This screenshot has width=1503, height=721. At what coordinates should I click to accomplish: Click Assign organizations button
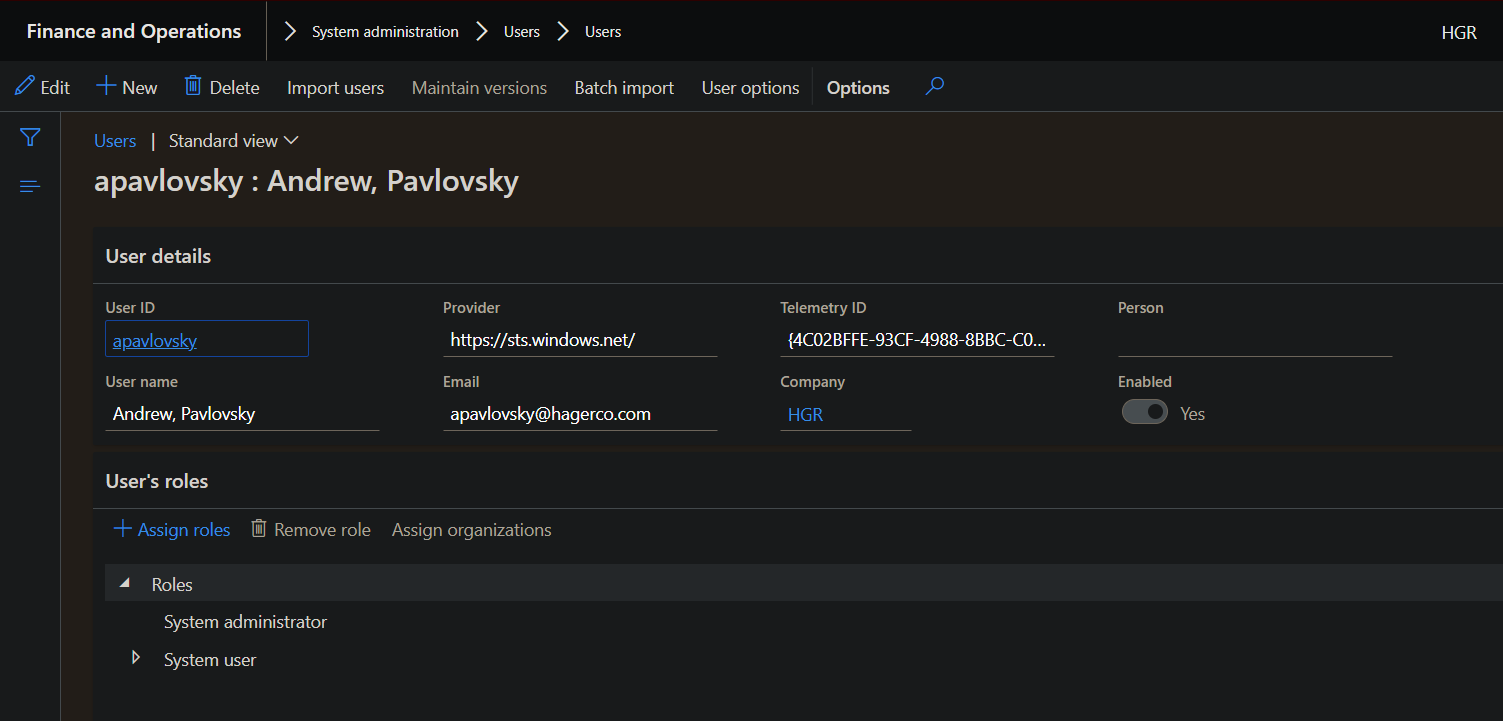(471, 530)
